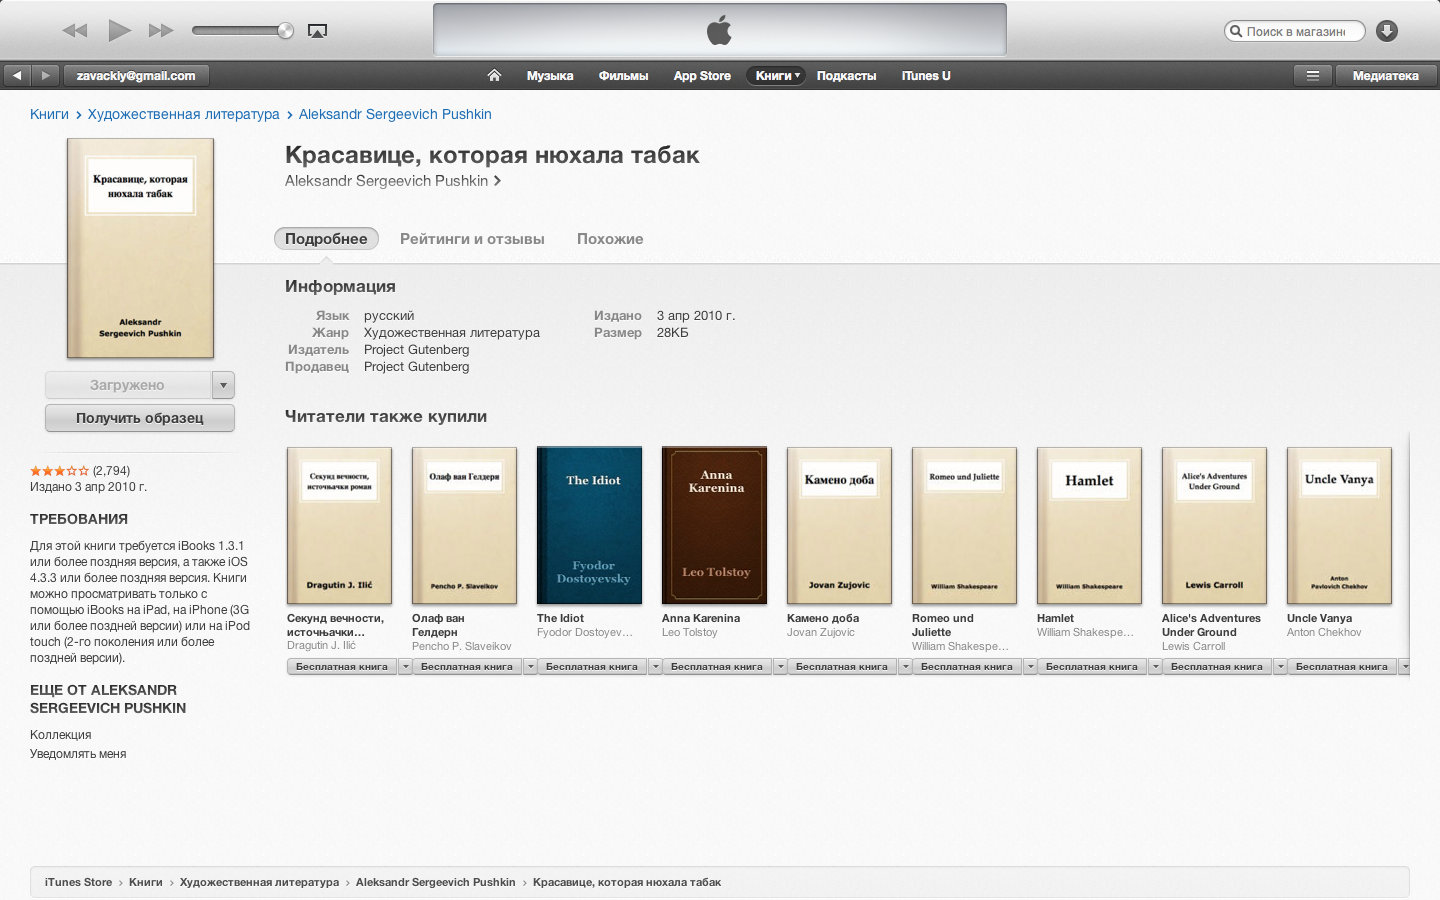Click the fast-forward button
1440x900 pixels.
(161, 31)
